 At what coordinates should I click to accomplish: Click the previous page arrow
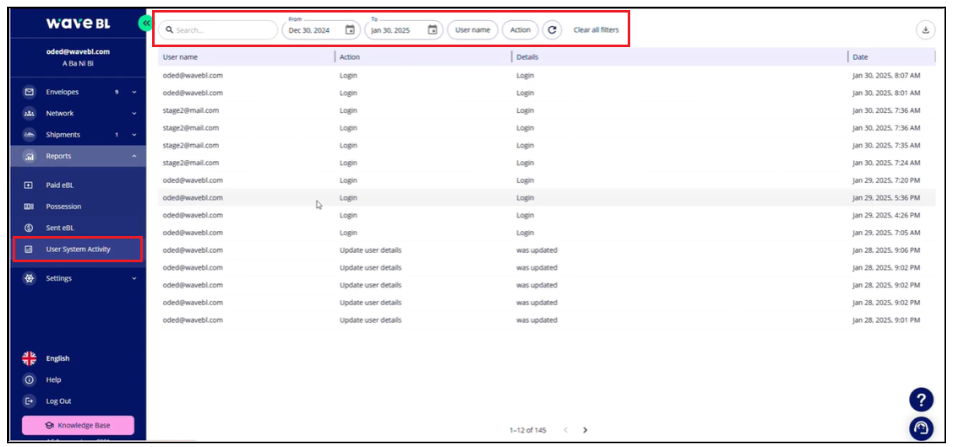click(x=565, y=430)
